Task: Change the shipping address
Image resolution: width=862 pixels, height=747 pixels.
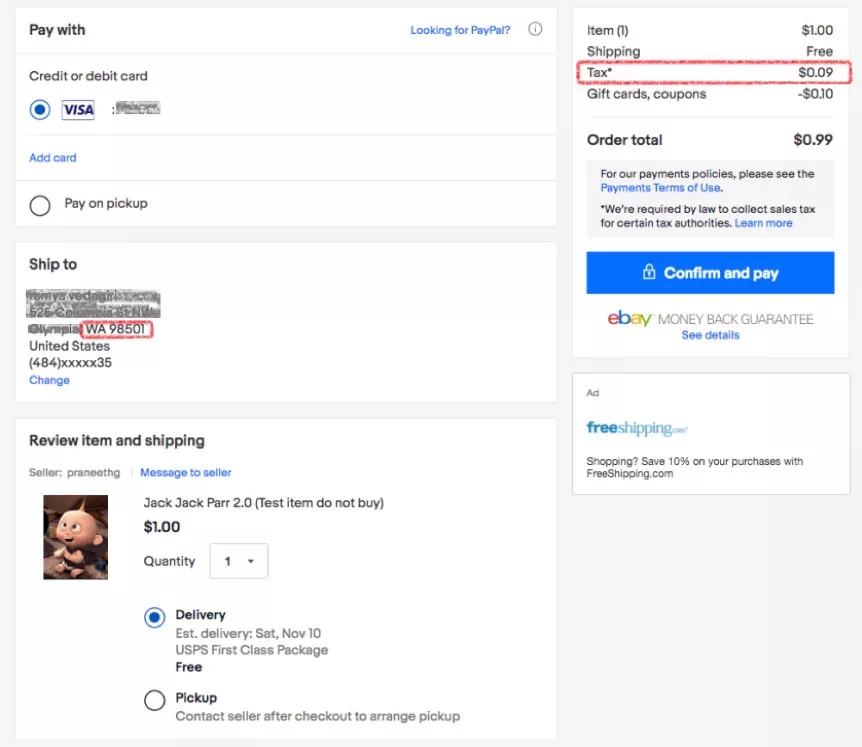Action: (49, 380)
